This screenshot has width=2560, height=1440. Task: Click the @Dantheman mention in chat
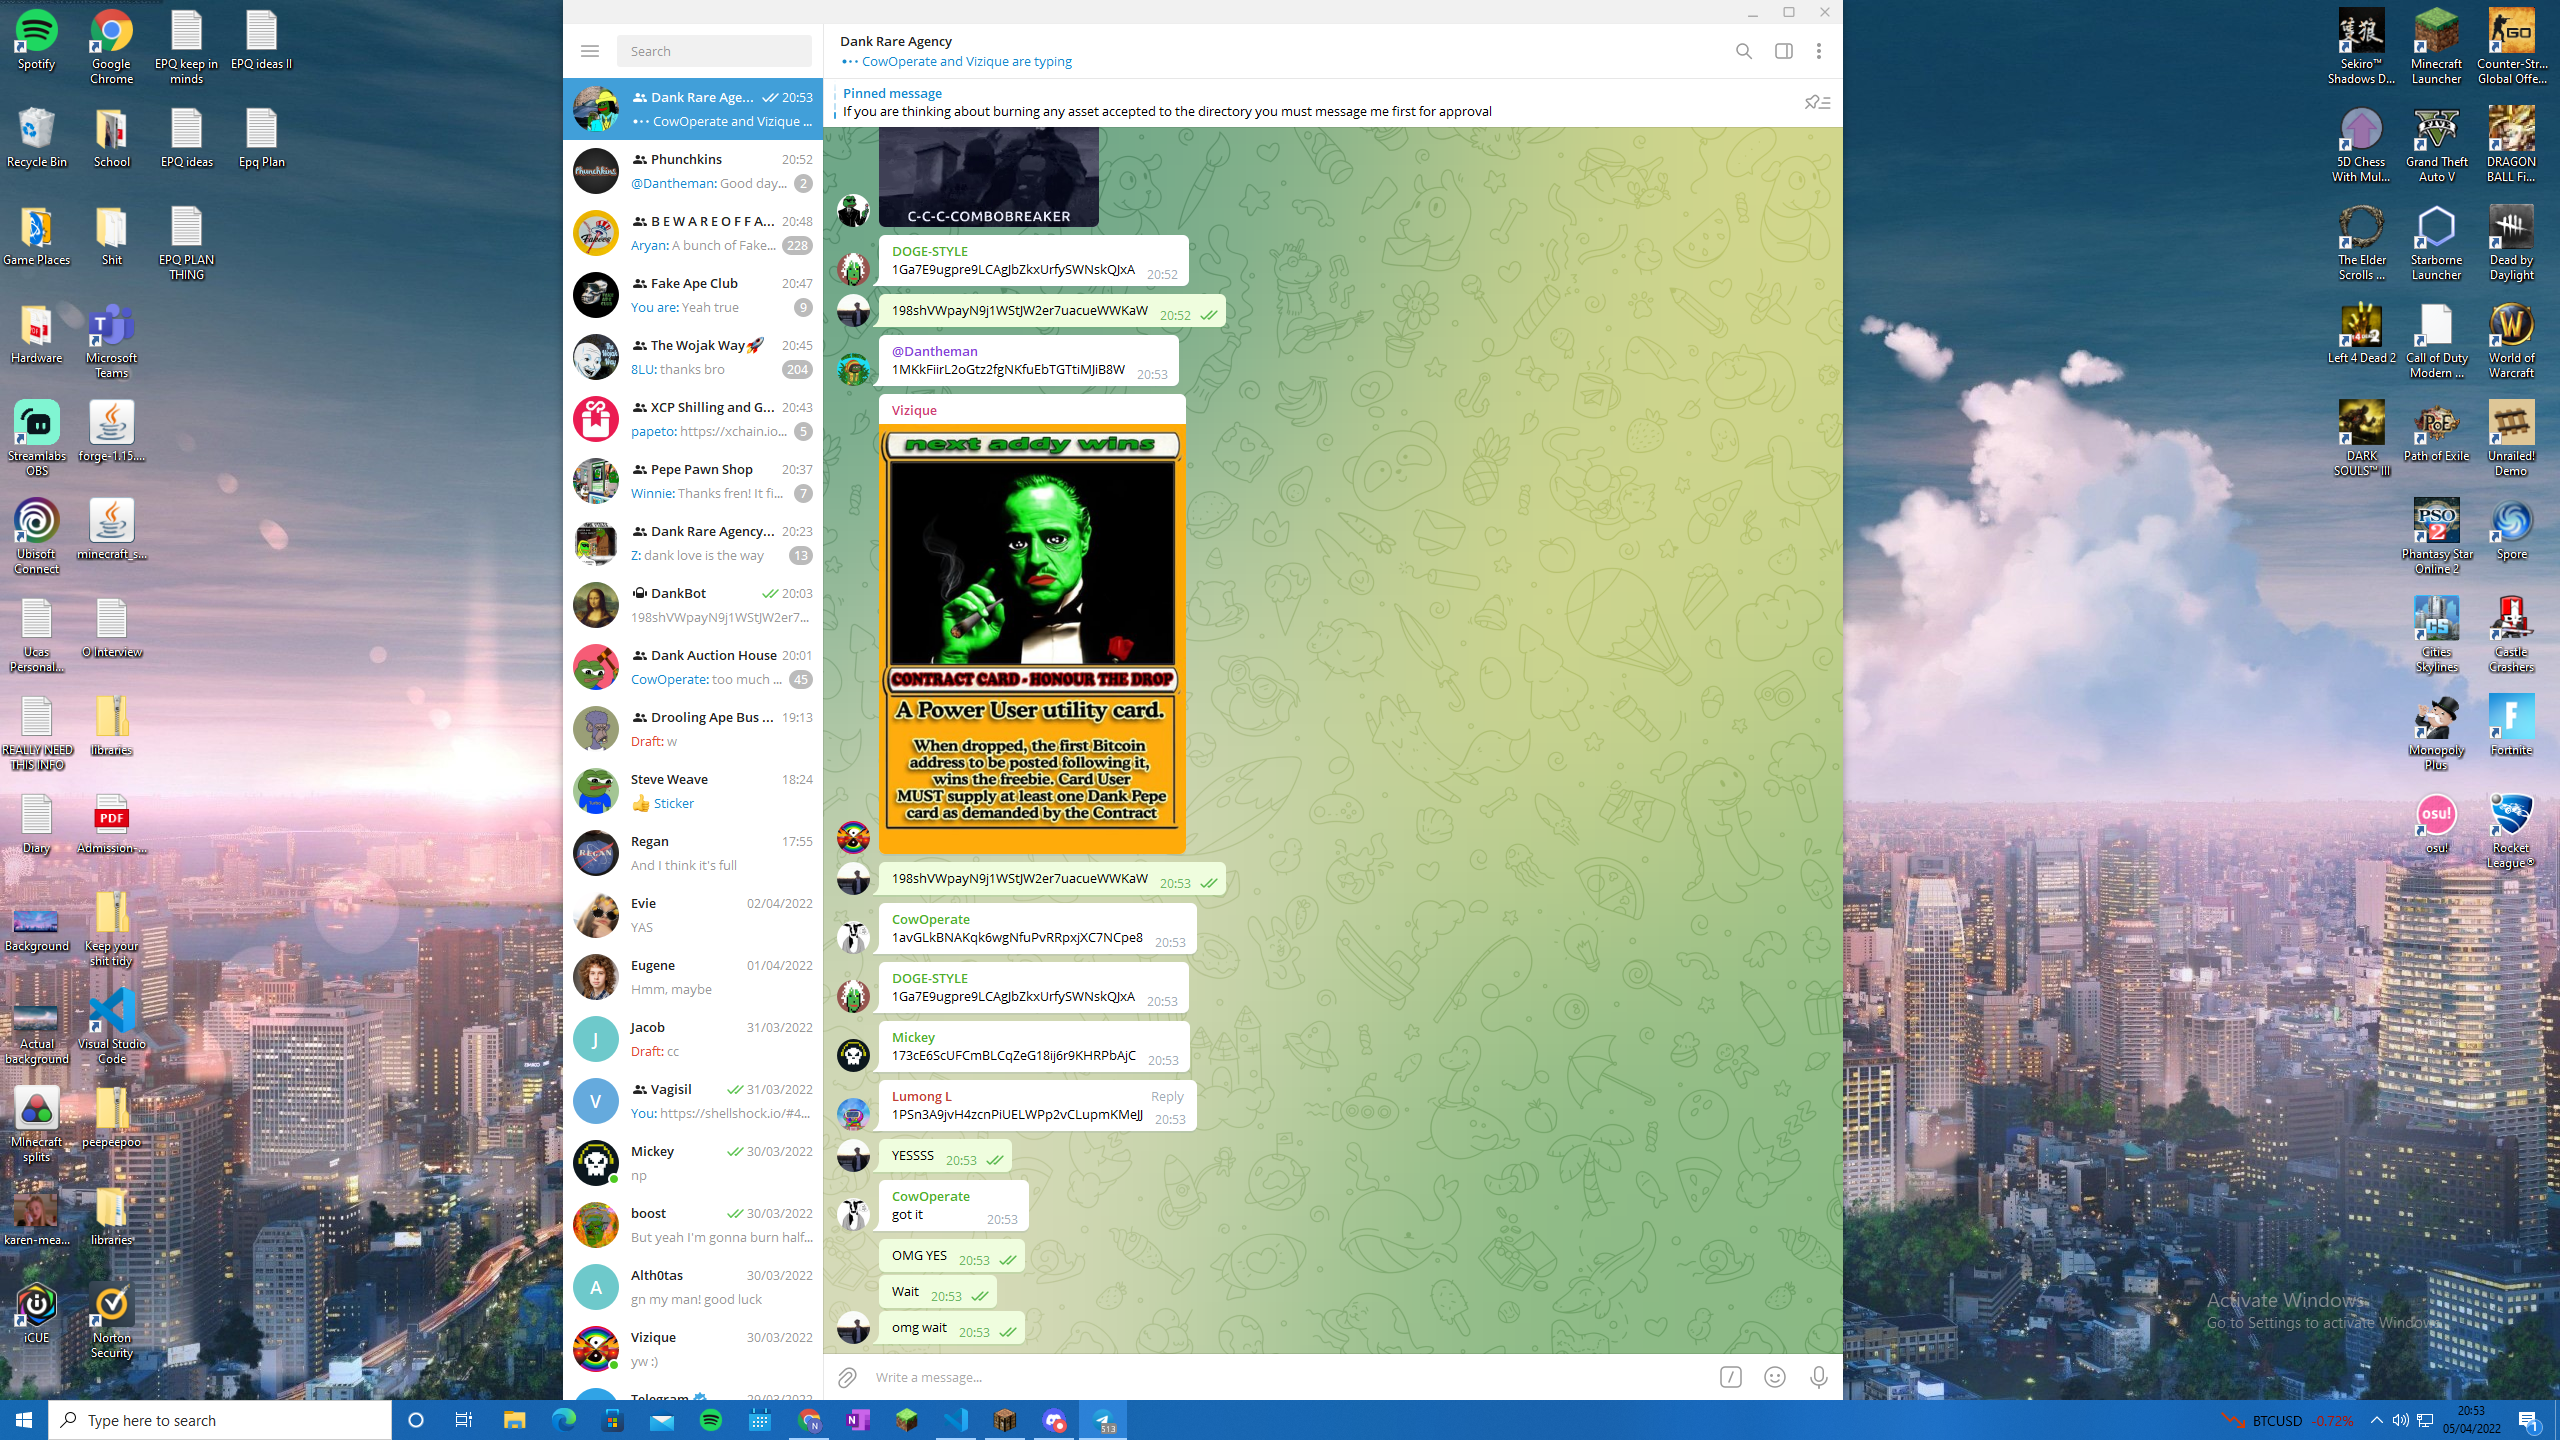[934, 351]
